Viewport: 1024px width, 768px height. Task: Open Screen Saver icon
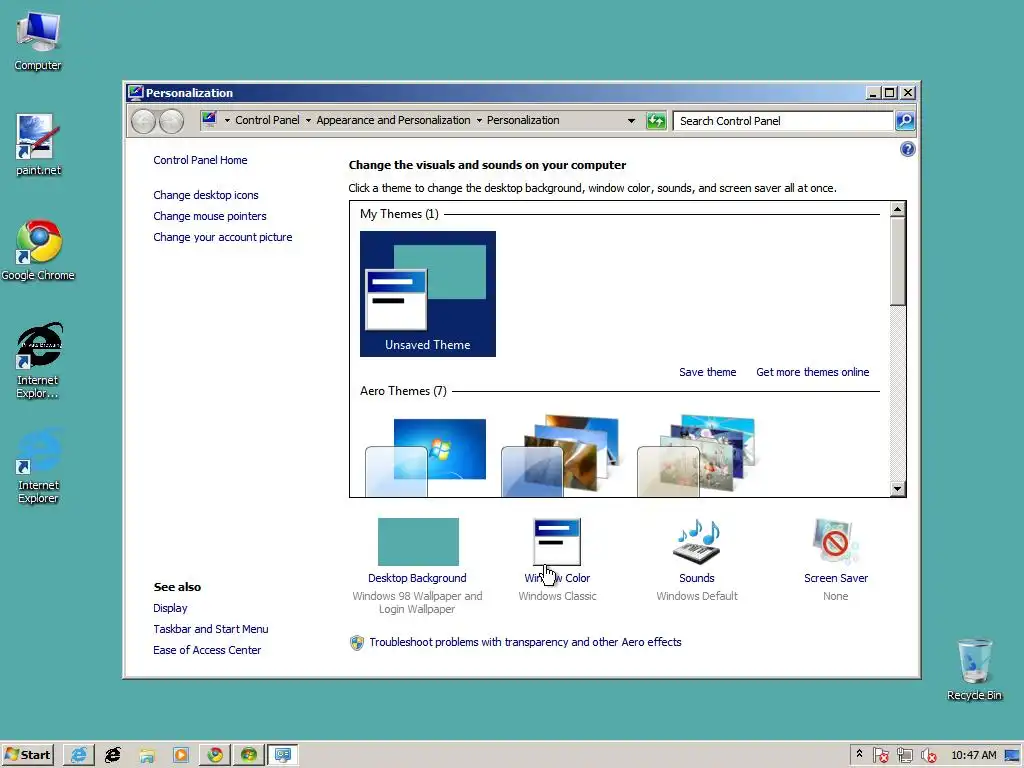(x=836, y=542)
